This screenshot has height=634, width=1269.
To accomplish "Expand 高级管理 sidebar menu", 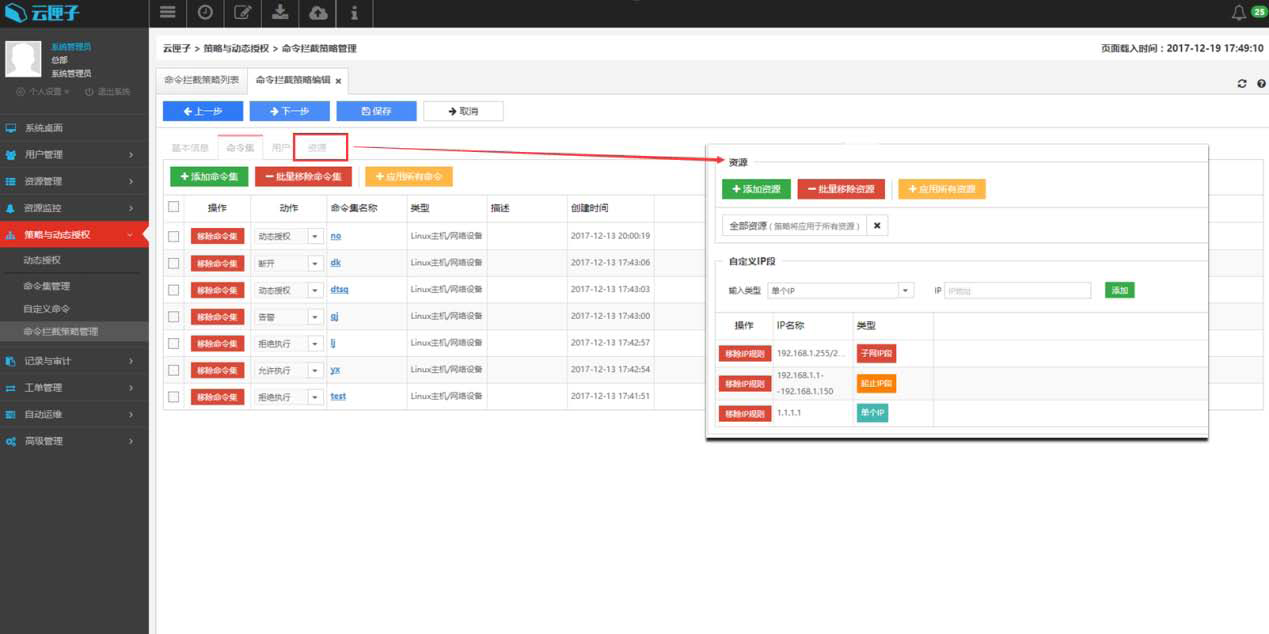I will click(74, 441).
